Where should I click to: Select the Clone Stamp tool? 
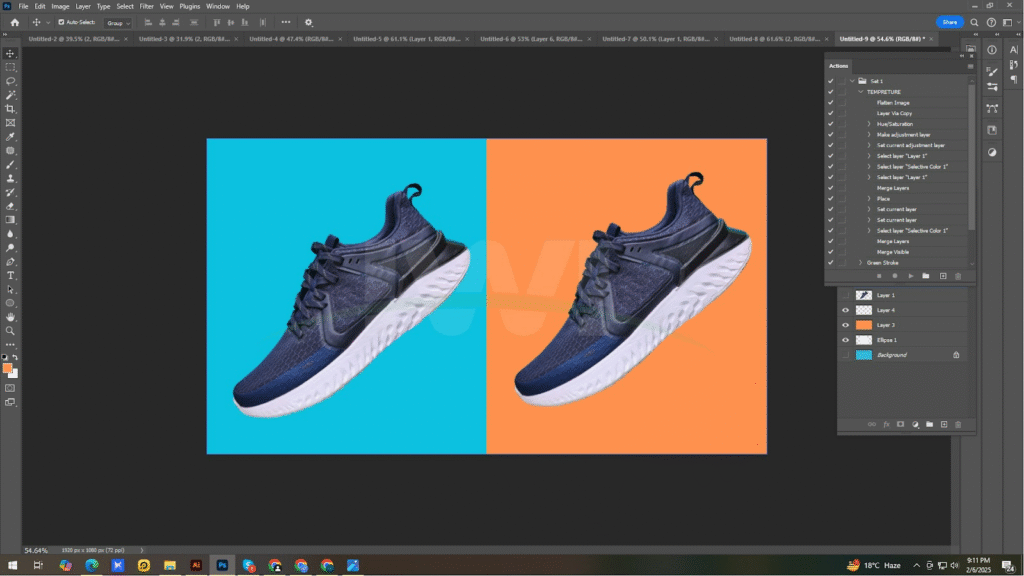(x=10, y=178)
